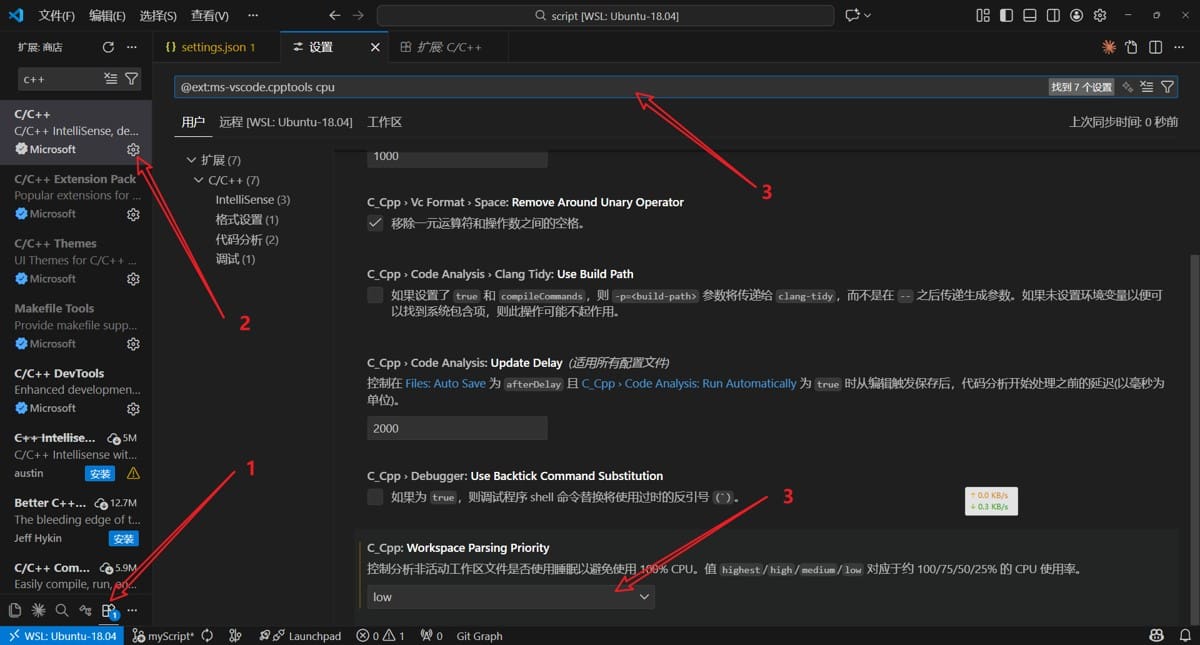Toggle the bottom panel visibility

[x=1029, y=16]
